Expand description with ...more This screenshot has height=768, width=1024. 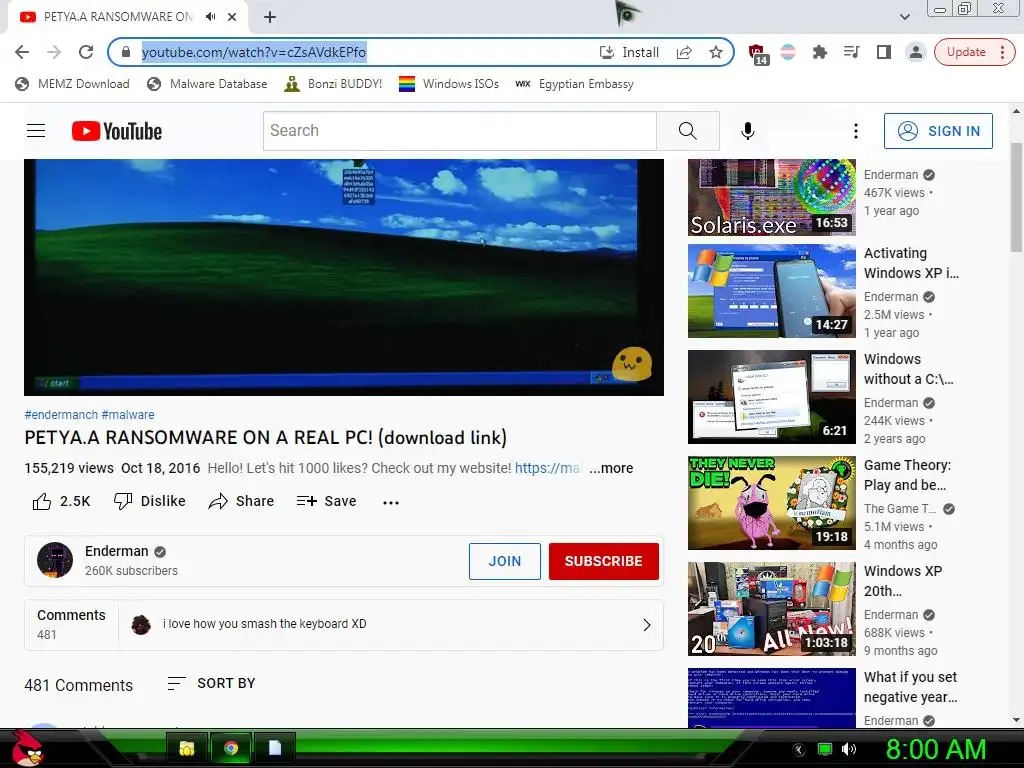pos(611,468)
